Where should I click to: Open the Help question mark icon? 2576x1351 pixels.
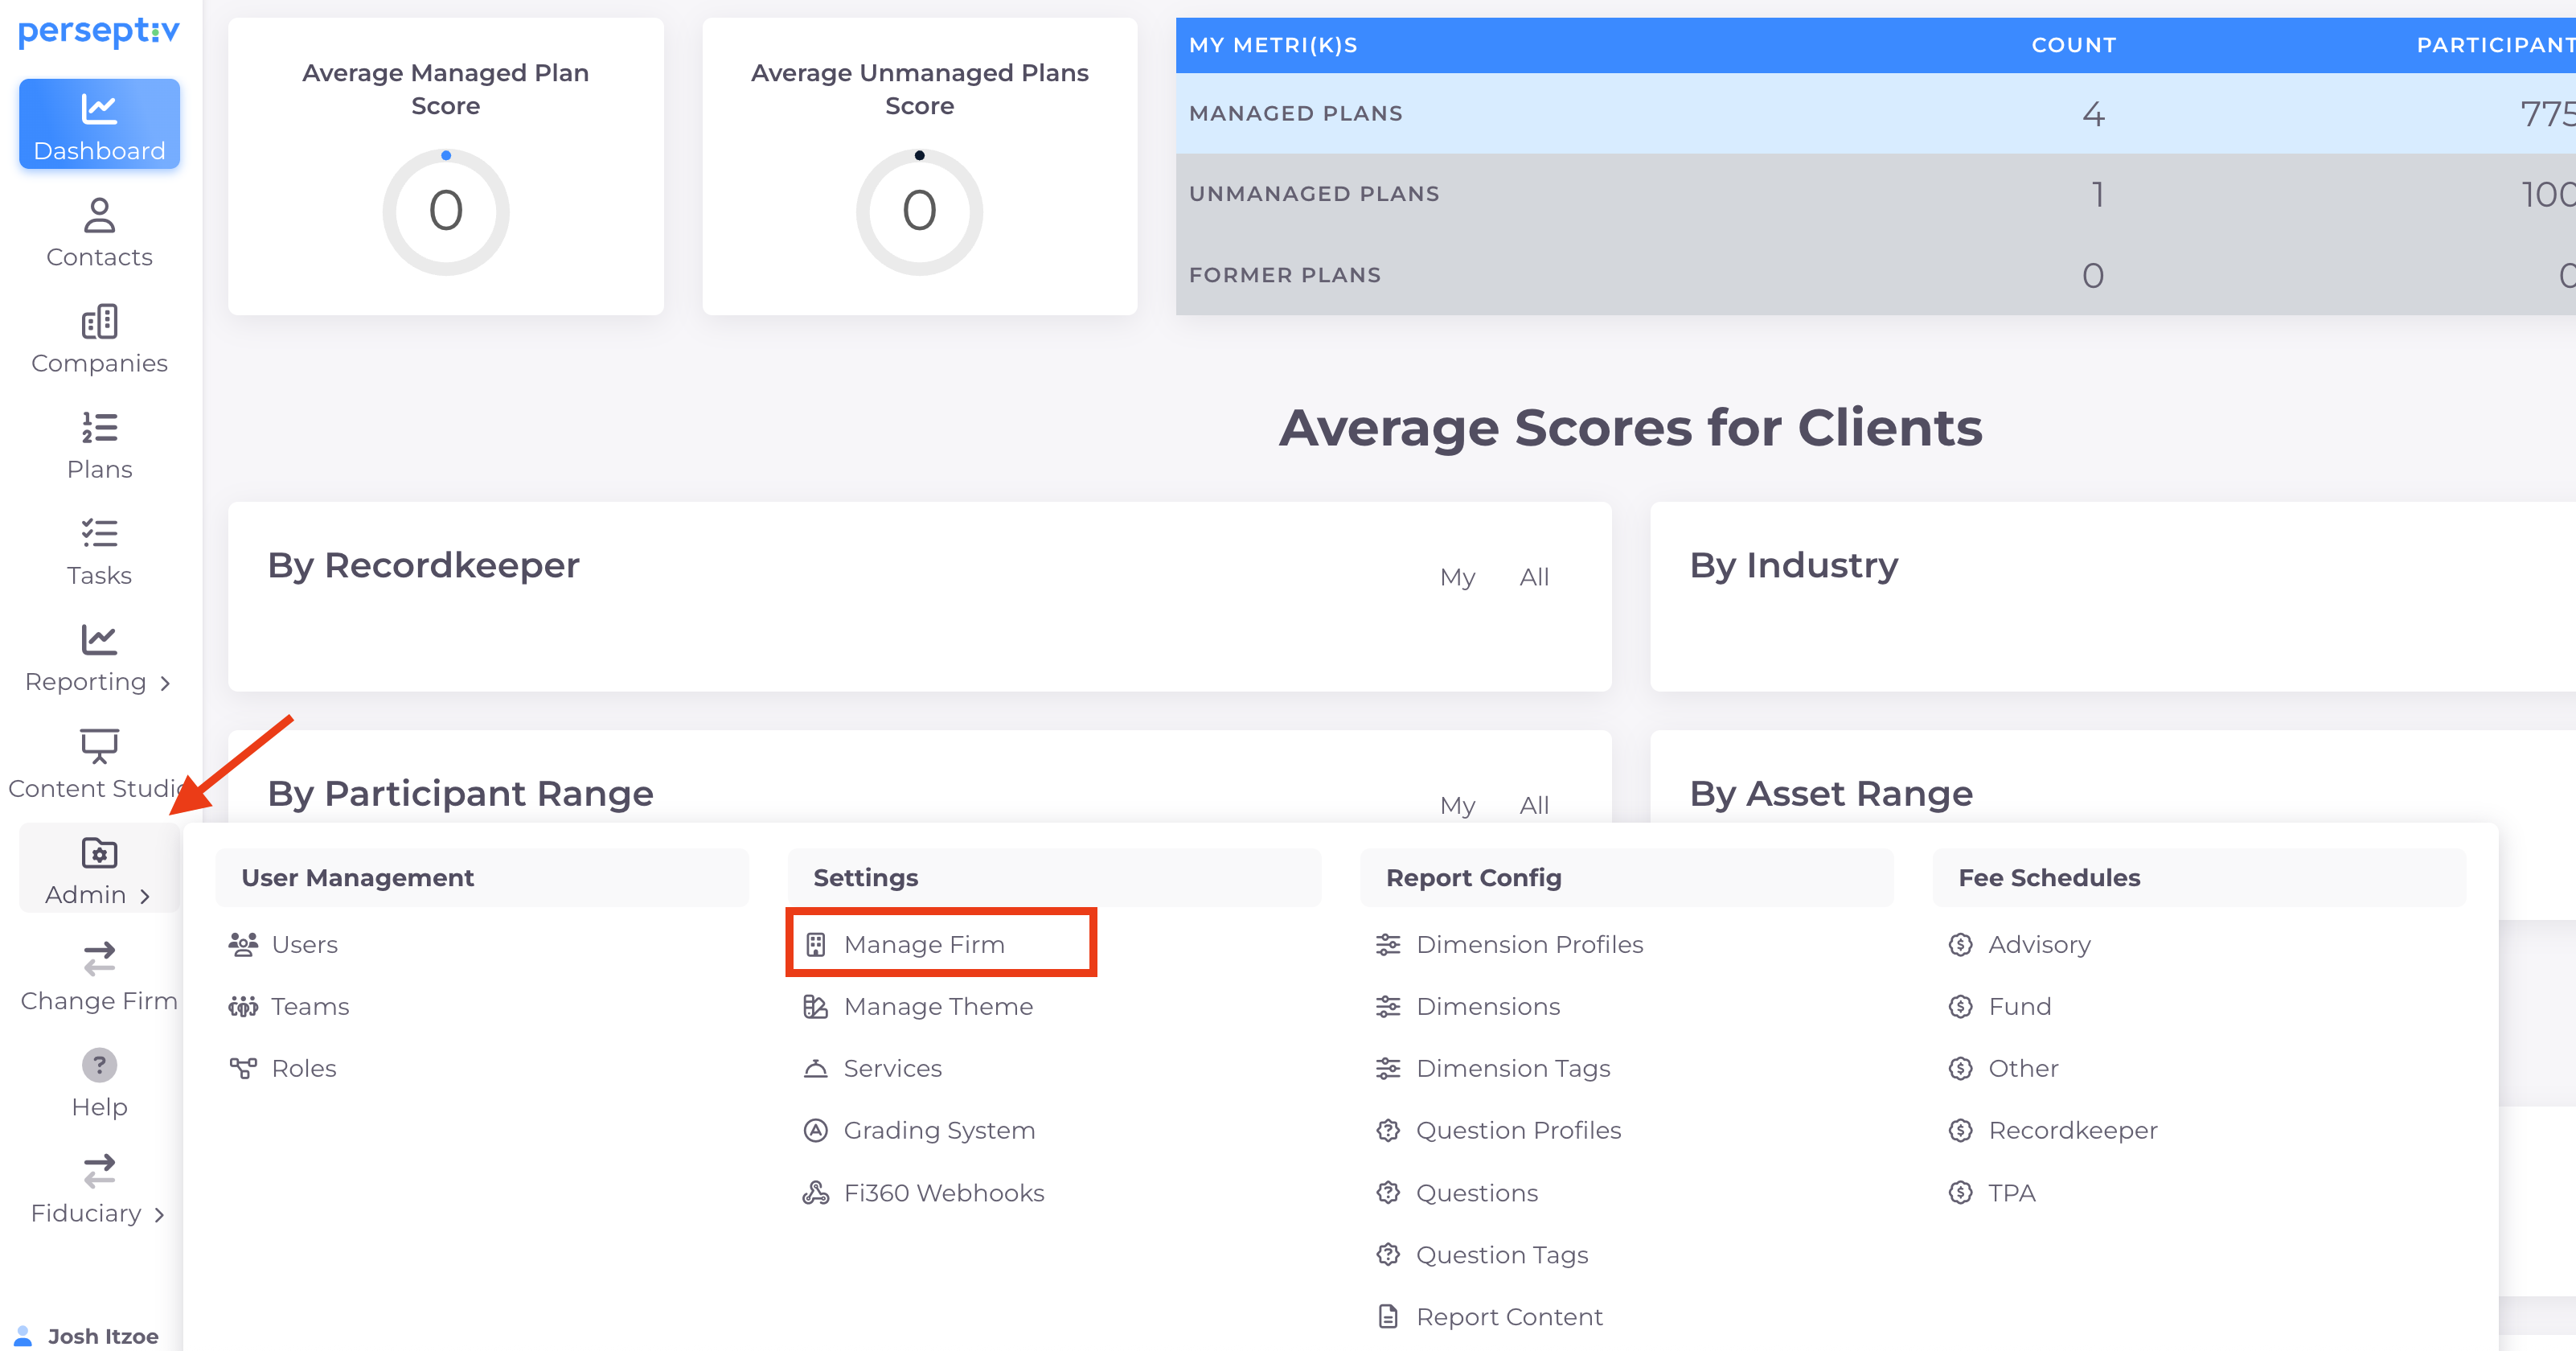[99, 1065]
